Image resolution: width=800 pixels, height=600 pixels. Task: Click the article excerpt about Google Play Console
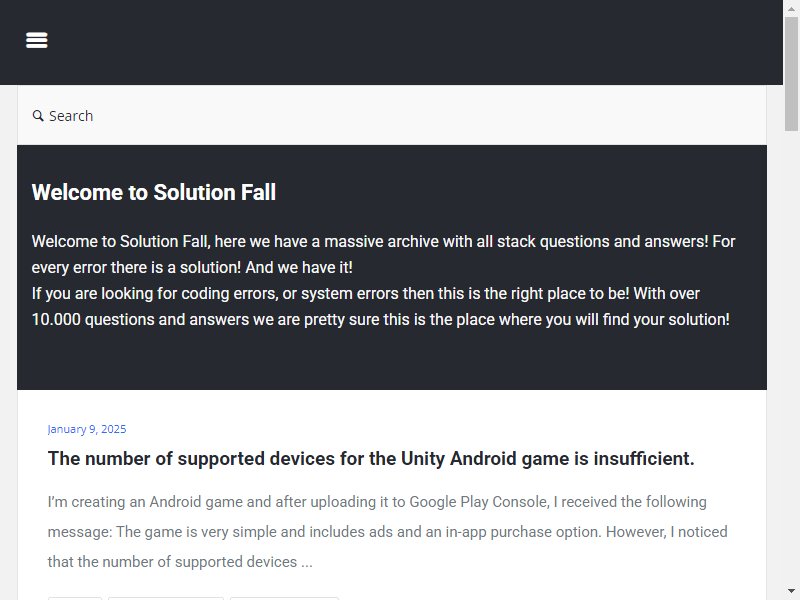click(388, 532)
